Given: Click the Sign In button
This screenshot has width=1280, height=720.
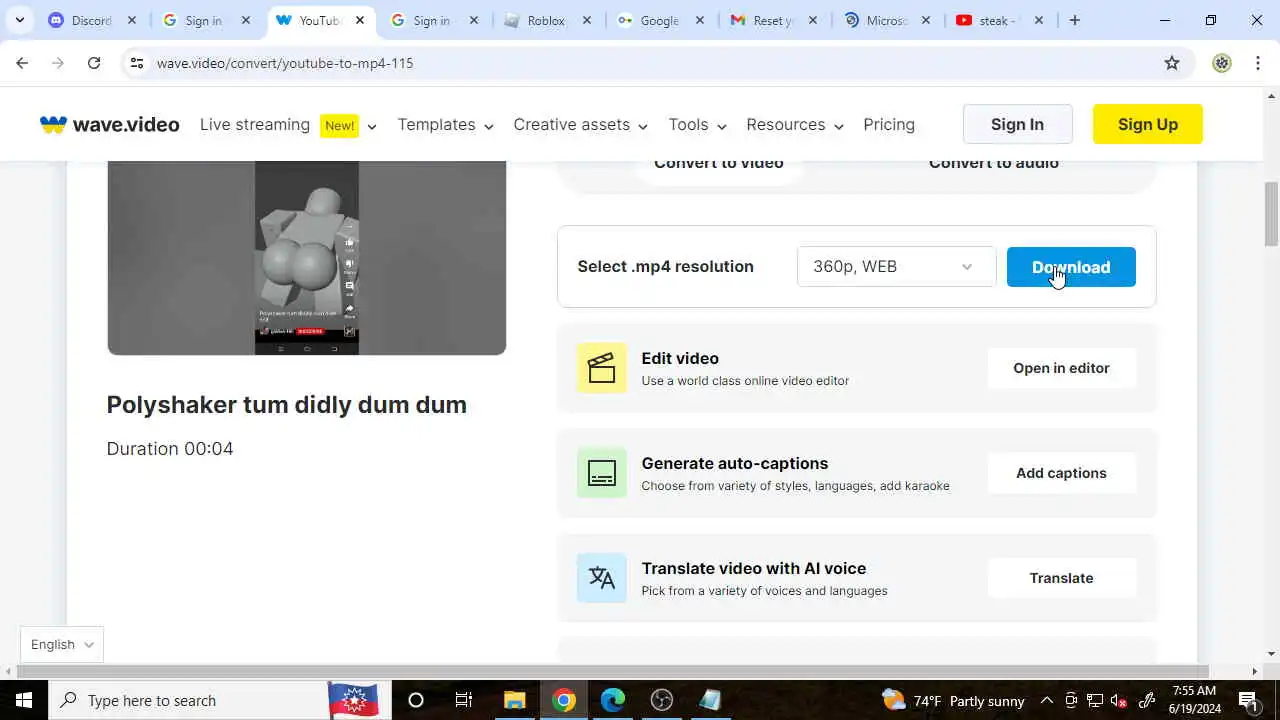Looking at the screenshot, I should (x=1017, y=124).
